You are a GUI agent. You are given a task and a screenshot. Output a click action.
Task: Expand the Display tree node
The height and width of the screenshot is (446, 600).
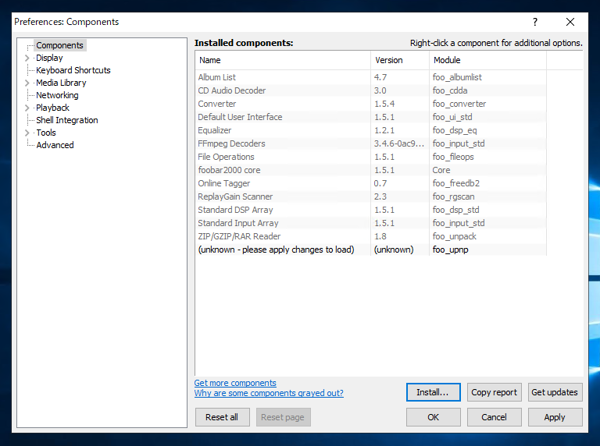click(x=27, y=58)
